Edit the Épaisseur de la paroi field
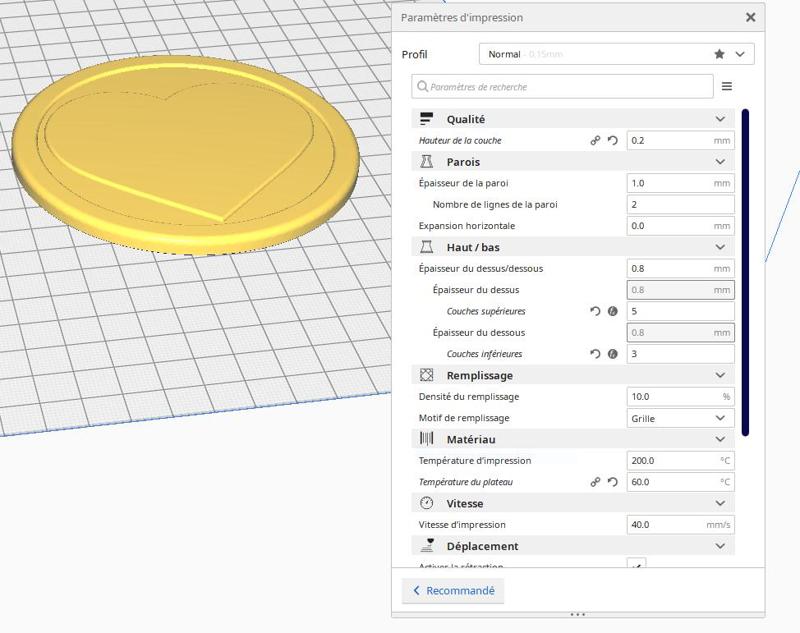Screen dimensions: 800x633 pos(680,183)
